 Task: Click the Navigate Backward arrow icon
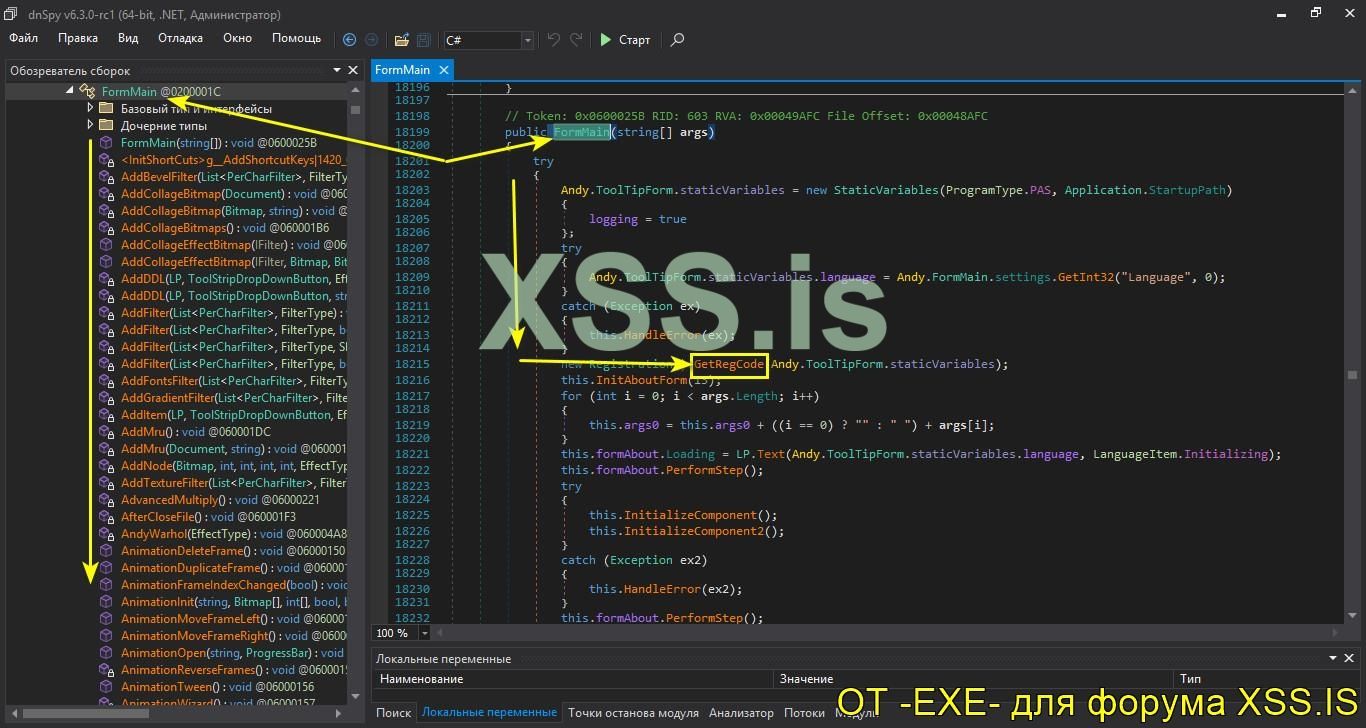click(x=349, y=40)
